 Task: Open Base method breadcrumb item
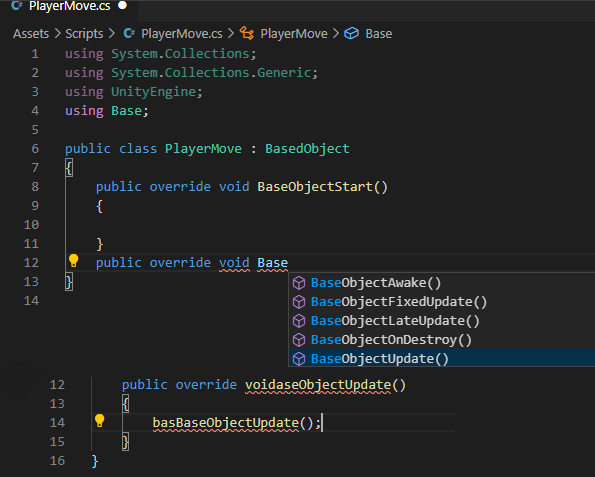click(x=379, y=34)
